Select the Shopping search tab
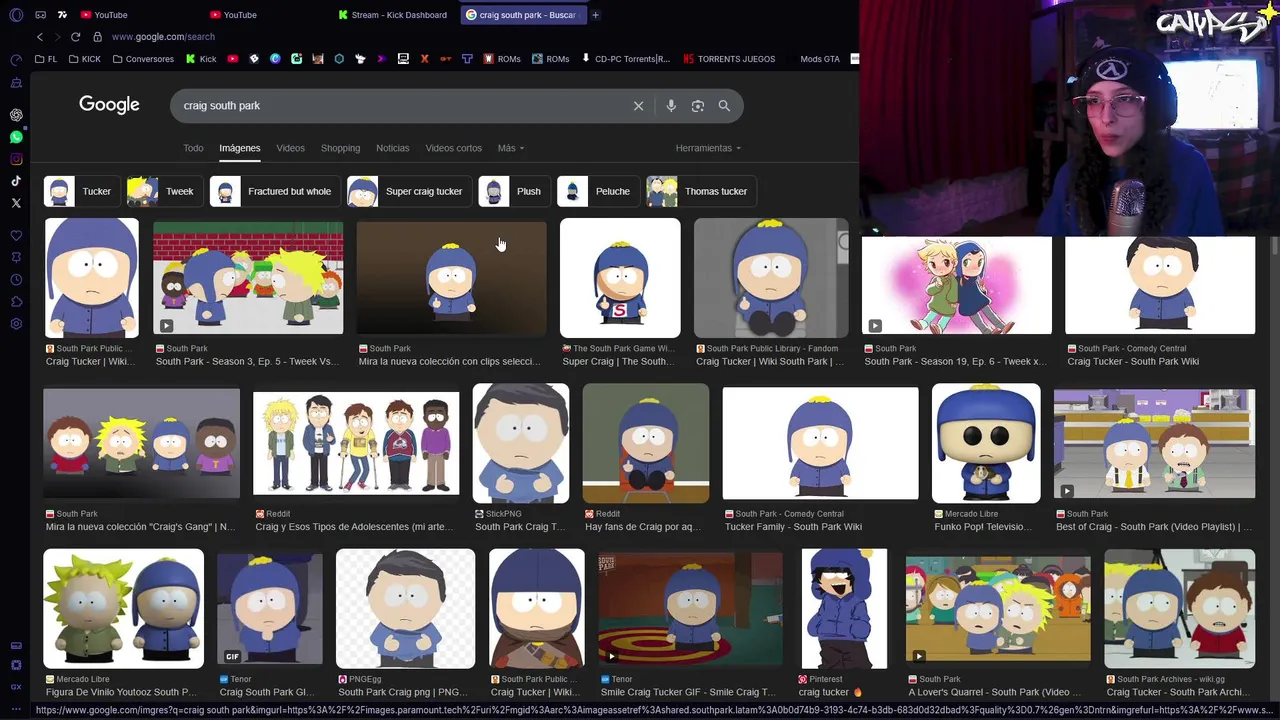Image resolution: width=1280 pixels, height=720 pixels. (x=340, y=148)
